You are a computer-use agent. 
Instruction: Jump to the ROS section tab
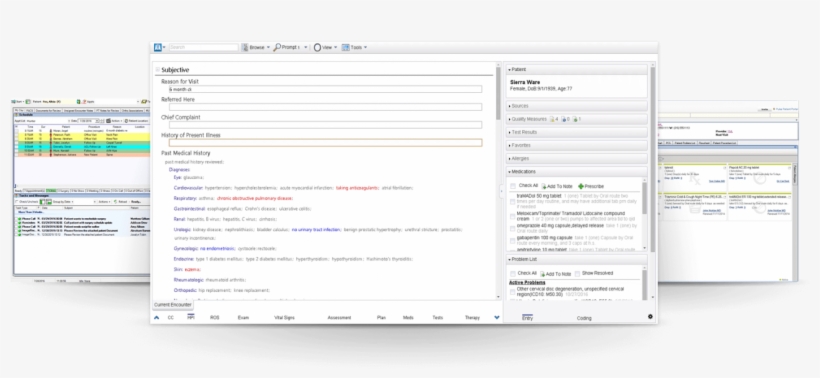[214, 317]
